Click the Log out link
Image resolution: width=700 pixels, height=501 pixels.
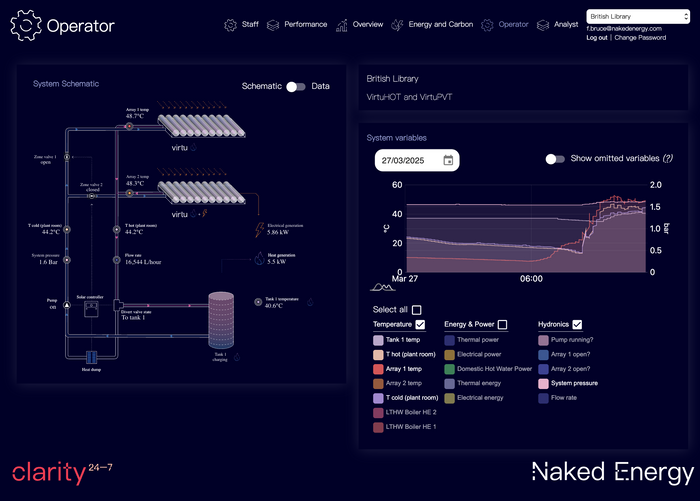pos(597,38)
